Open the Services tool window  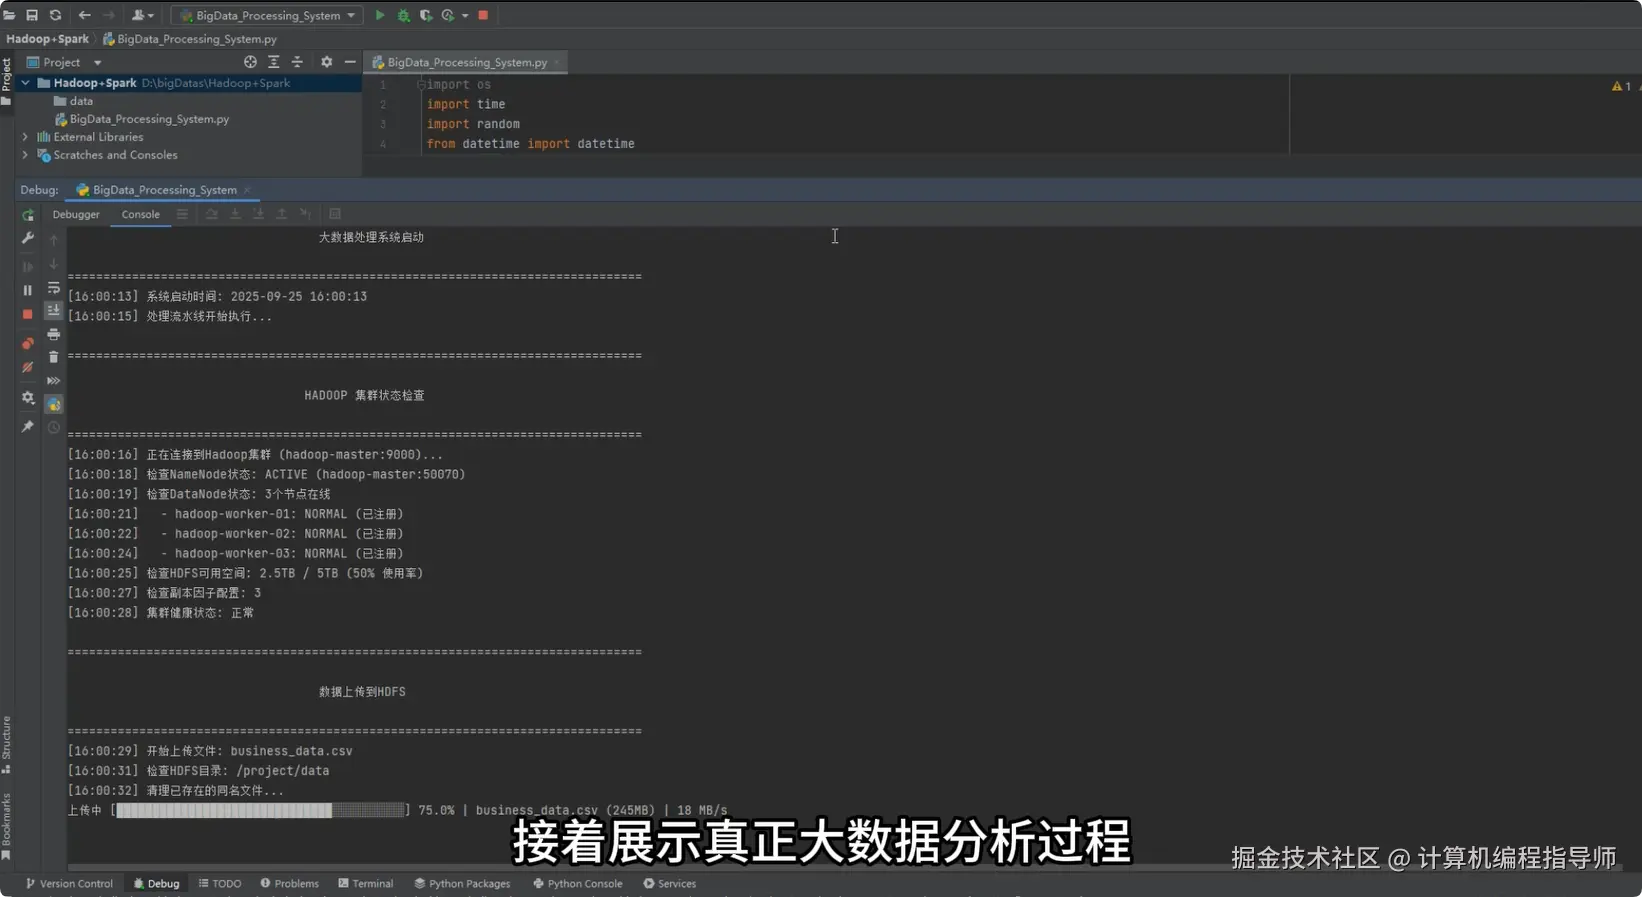pos(670,884)
